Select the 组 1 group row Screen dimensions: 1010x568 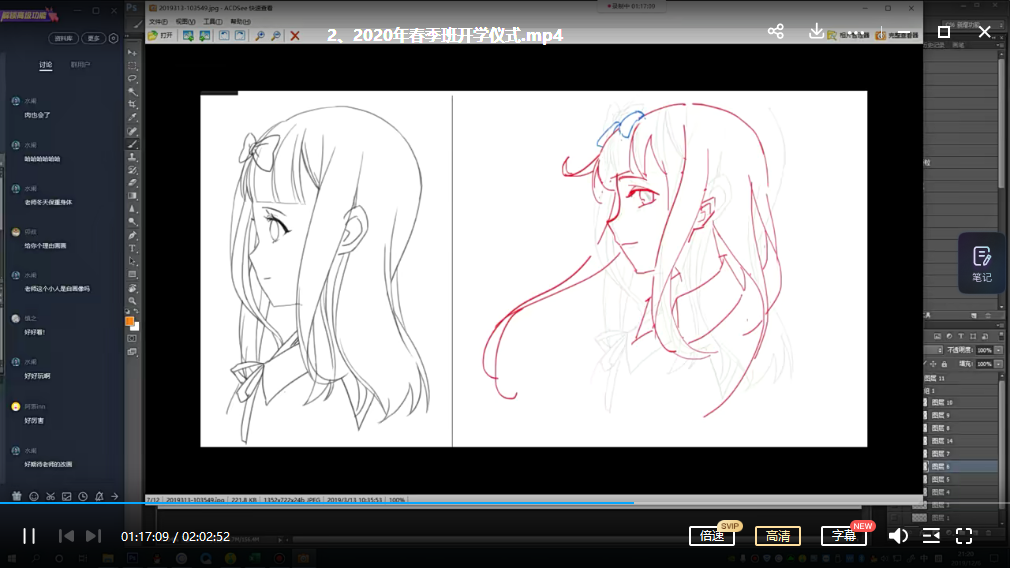(x=960, y=391)
